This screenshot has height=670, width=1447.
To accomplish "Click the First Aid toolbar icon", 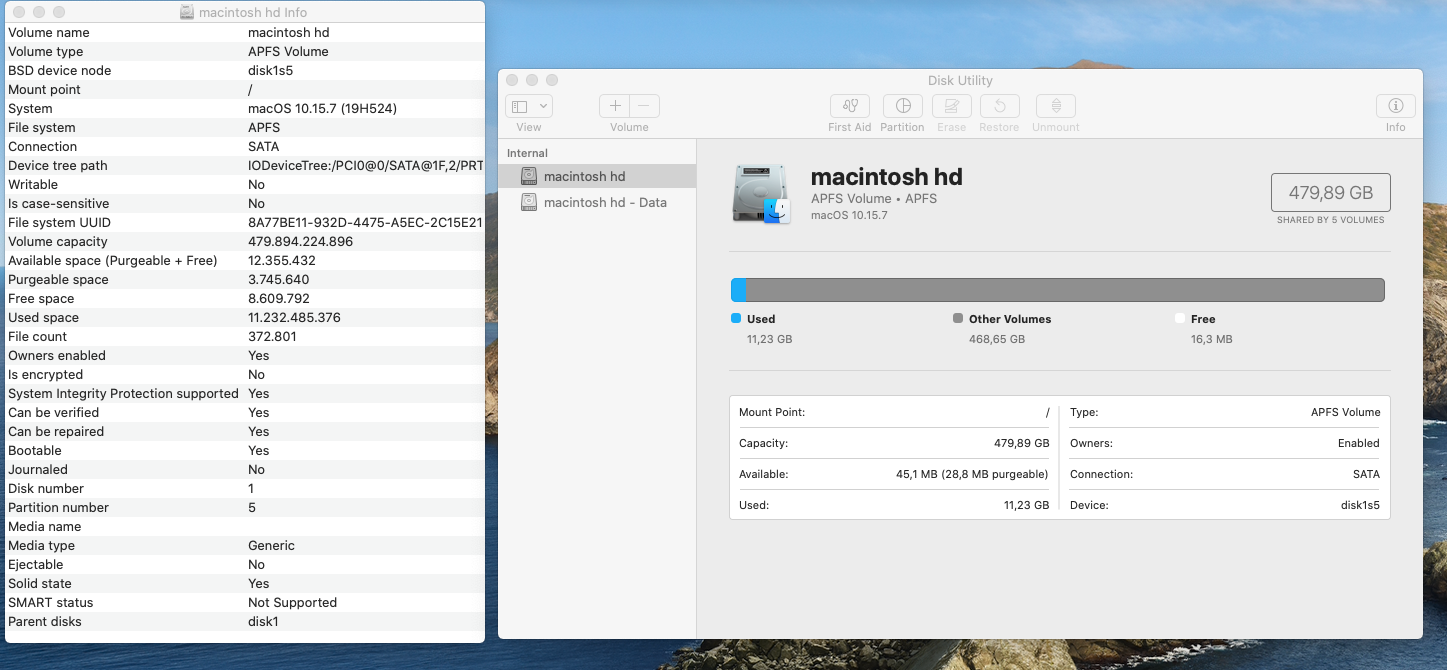I will pyautogui.click(x=849, y=106).
